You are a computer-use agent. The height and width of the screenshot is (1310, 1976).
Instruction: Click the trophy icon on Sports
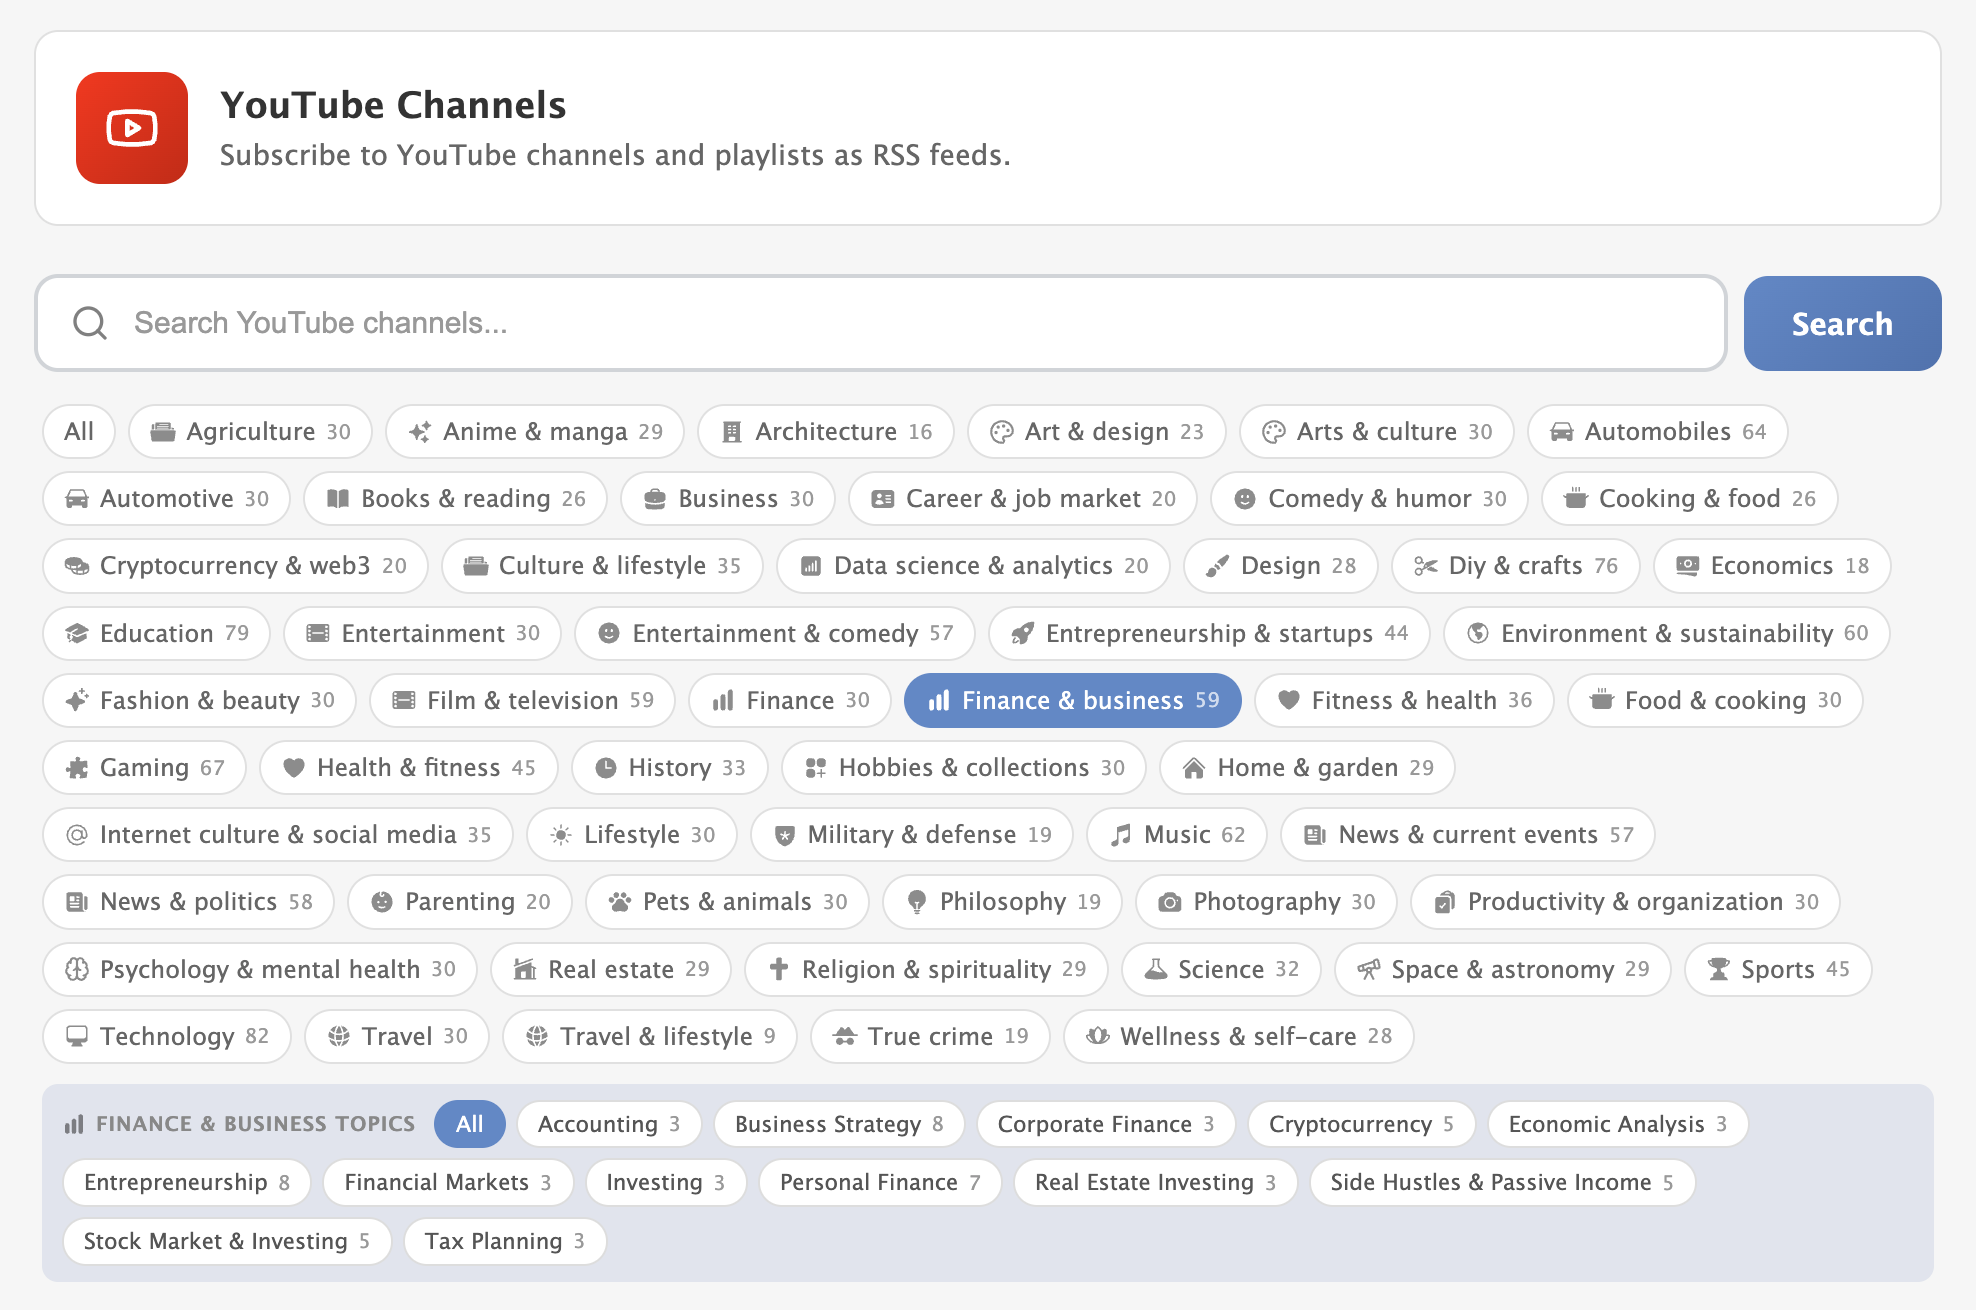pyautogui.click(x=1718, y=969)
